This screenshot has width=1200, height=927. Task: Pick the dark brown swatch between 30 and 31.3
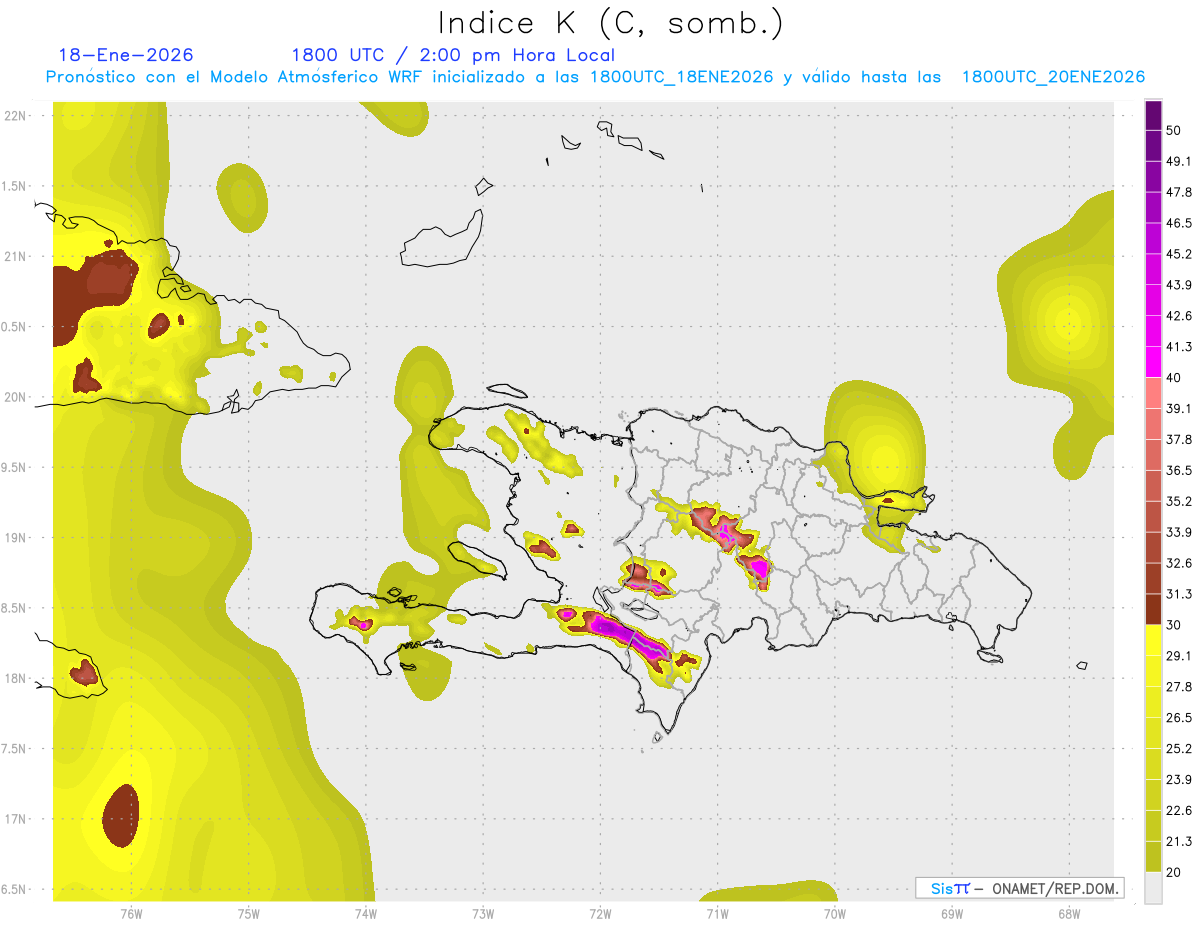[1153, 609]
